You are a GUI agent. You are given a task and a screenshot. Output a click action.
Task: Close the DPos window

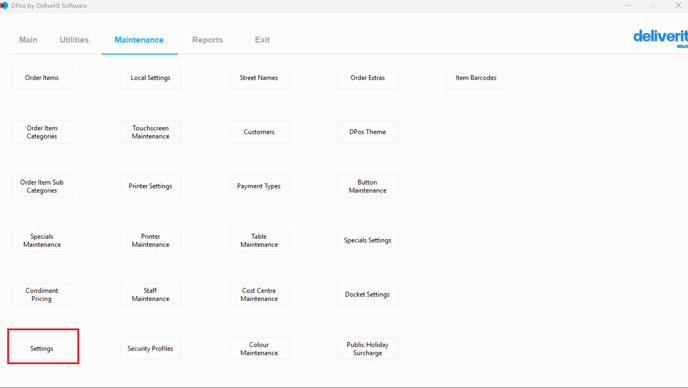pyautogui.click(x=678, y=5)
